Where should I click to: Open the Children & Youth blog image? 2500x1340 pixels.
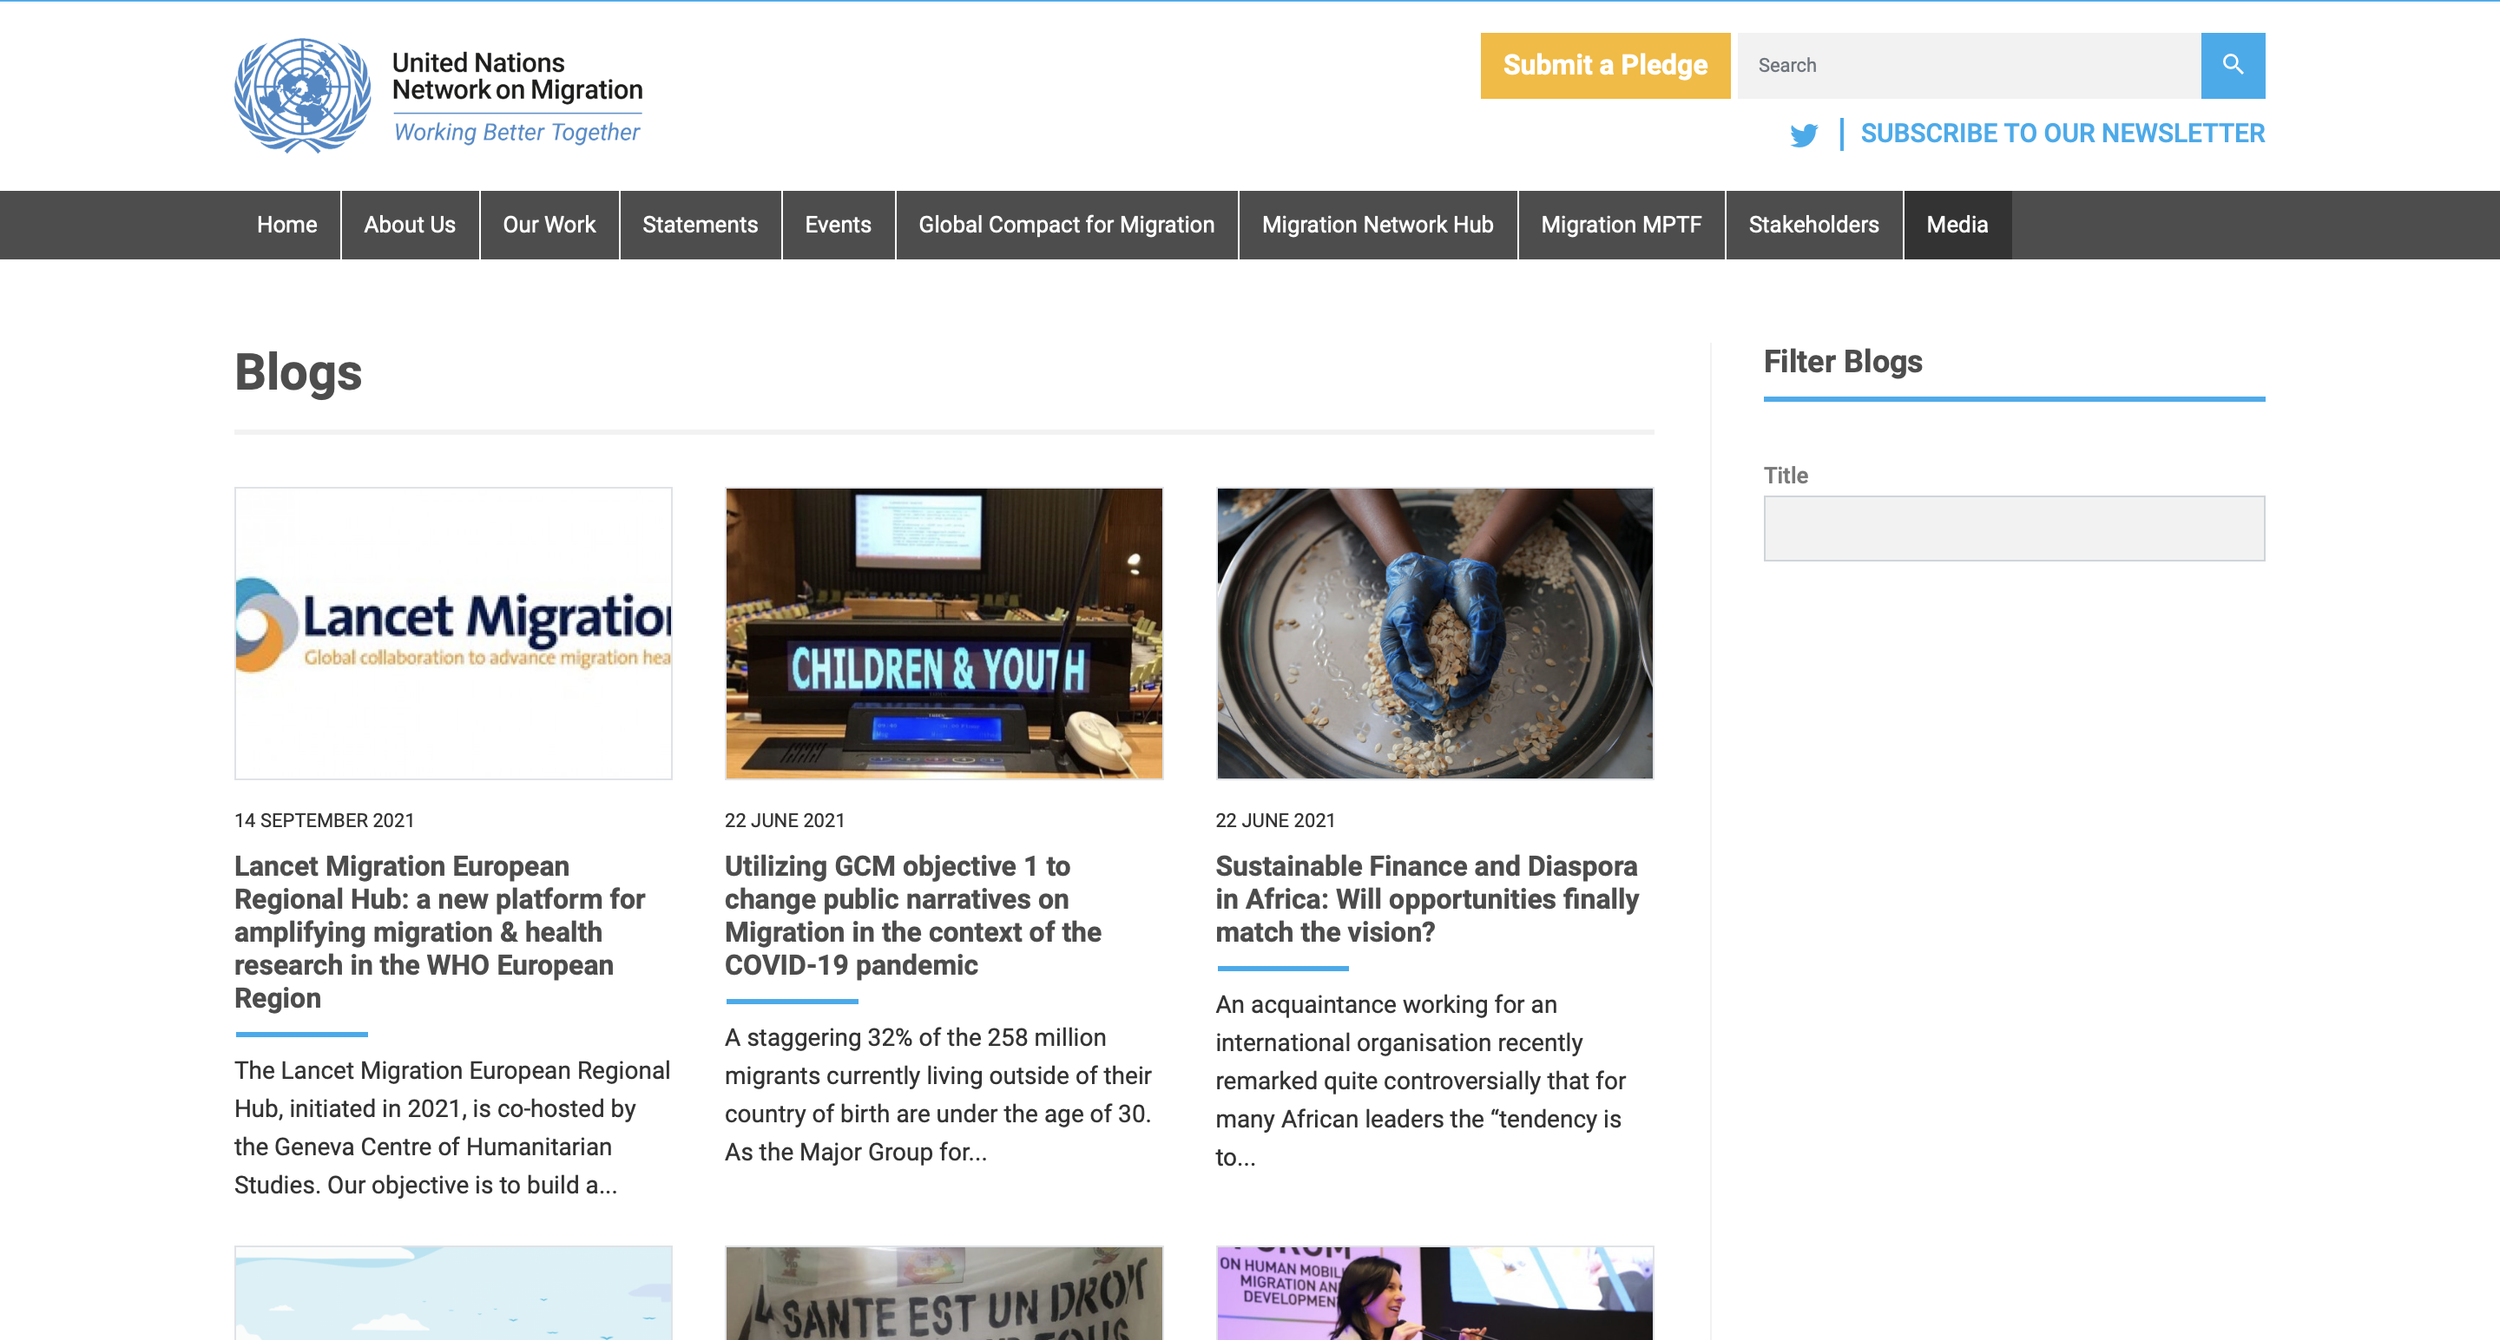point(943,633)
